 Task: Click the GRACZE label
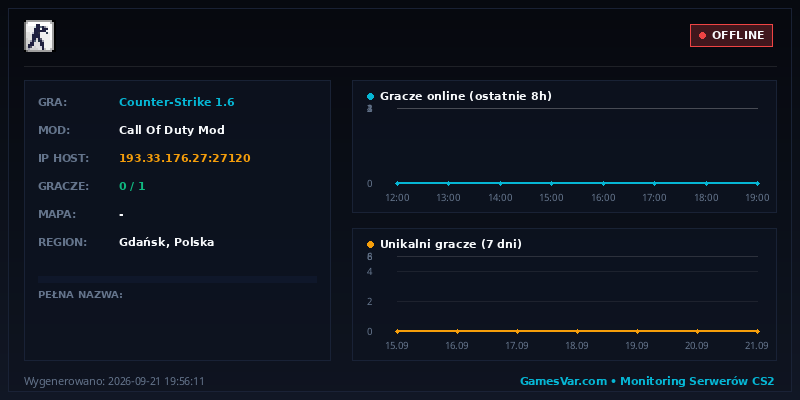[x=63, y=186]
